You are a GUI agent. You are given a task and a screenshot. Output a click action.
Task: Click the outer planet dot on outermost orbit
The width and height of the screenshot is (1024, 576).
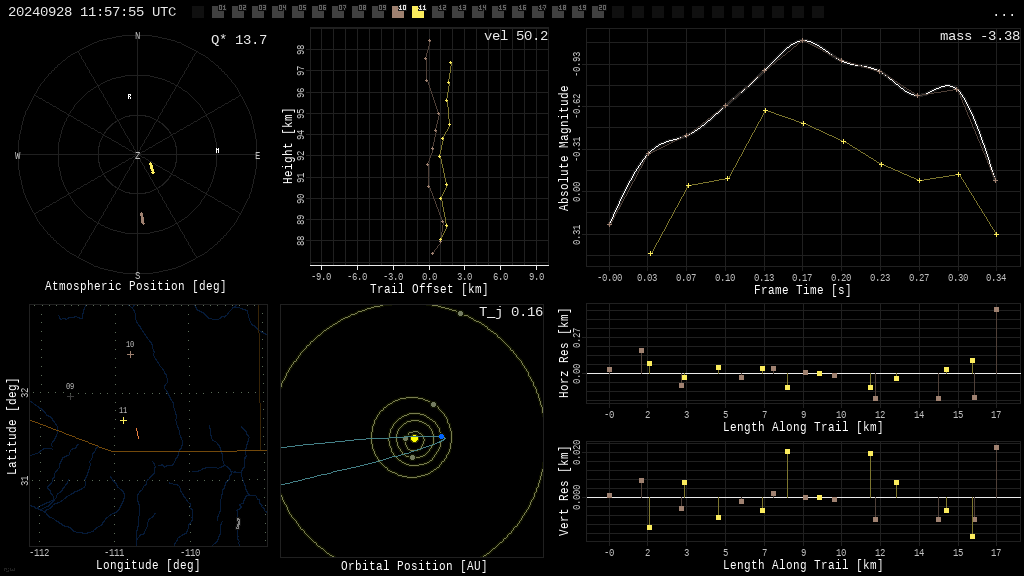tap(460, 314)
